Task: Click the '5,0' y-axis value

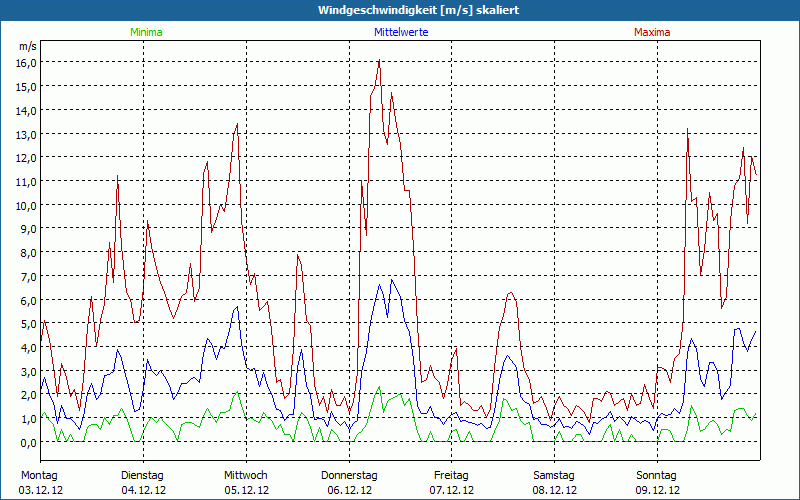Action: coord(30,324)
